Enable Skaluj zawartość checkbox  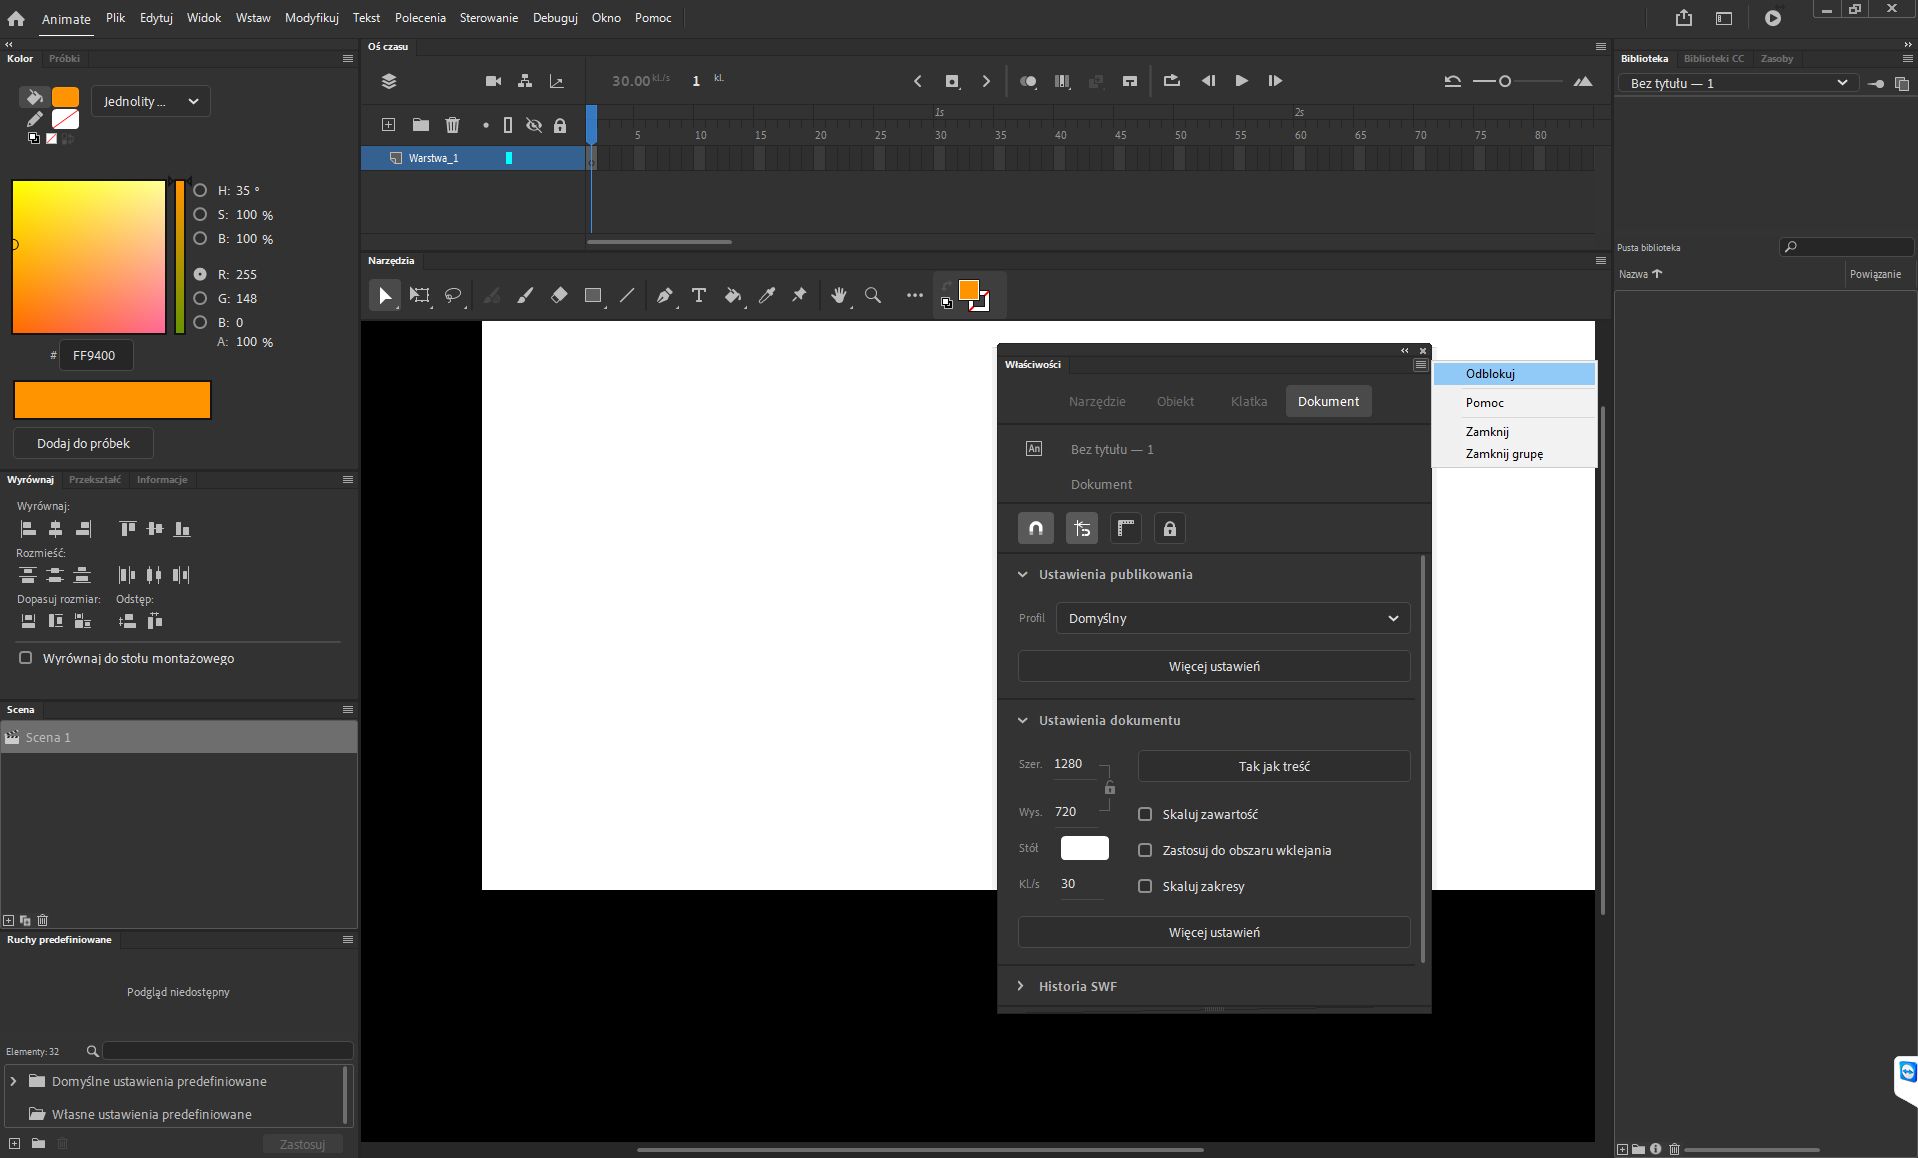1144,814
